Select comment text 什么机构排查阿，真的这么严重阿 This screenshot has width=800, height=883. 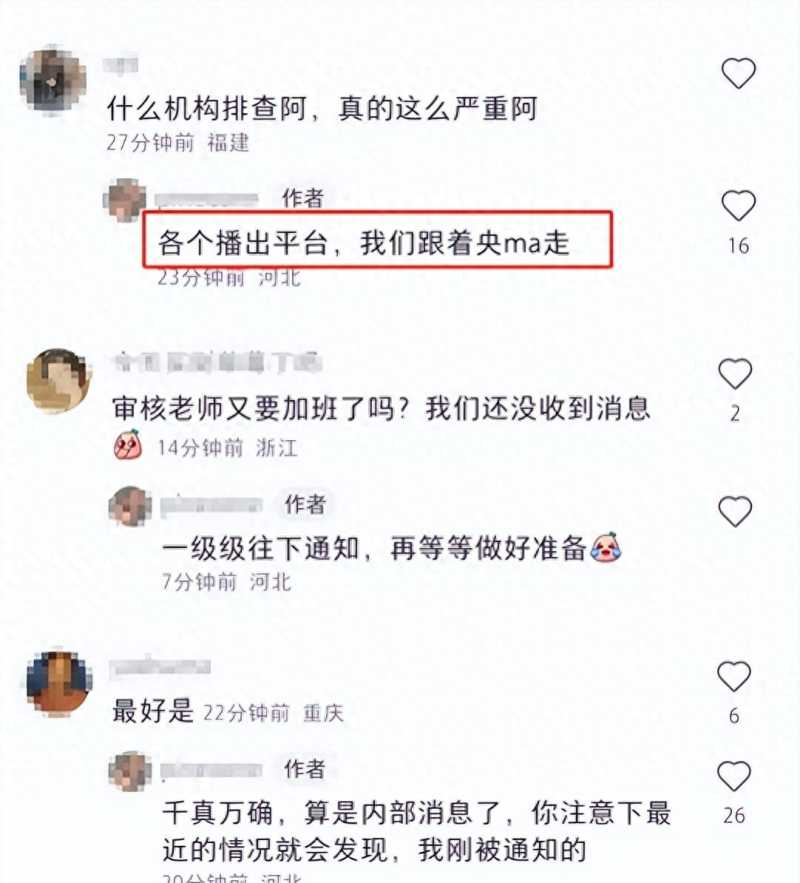pyautogui.click(x=323, y=108)
